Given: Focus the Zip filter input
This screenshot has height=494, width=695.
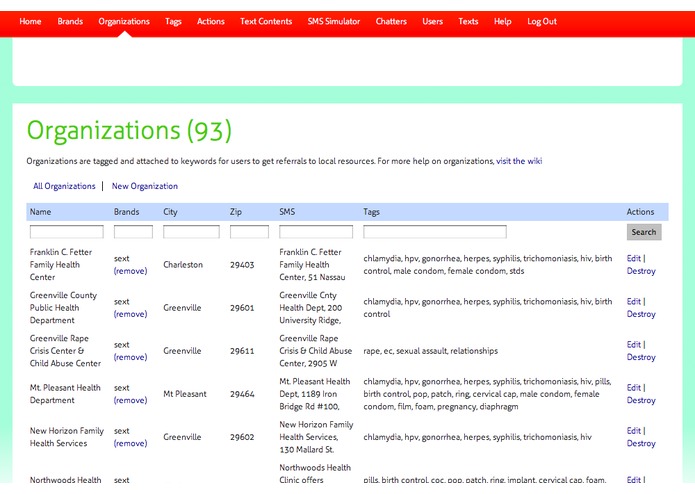Looking at the screenshot, I should click(249, 232).
